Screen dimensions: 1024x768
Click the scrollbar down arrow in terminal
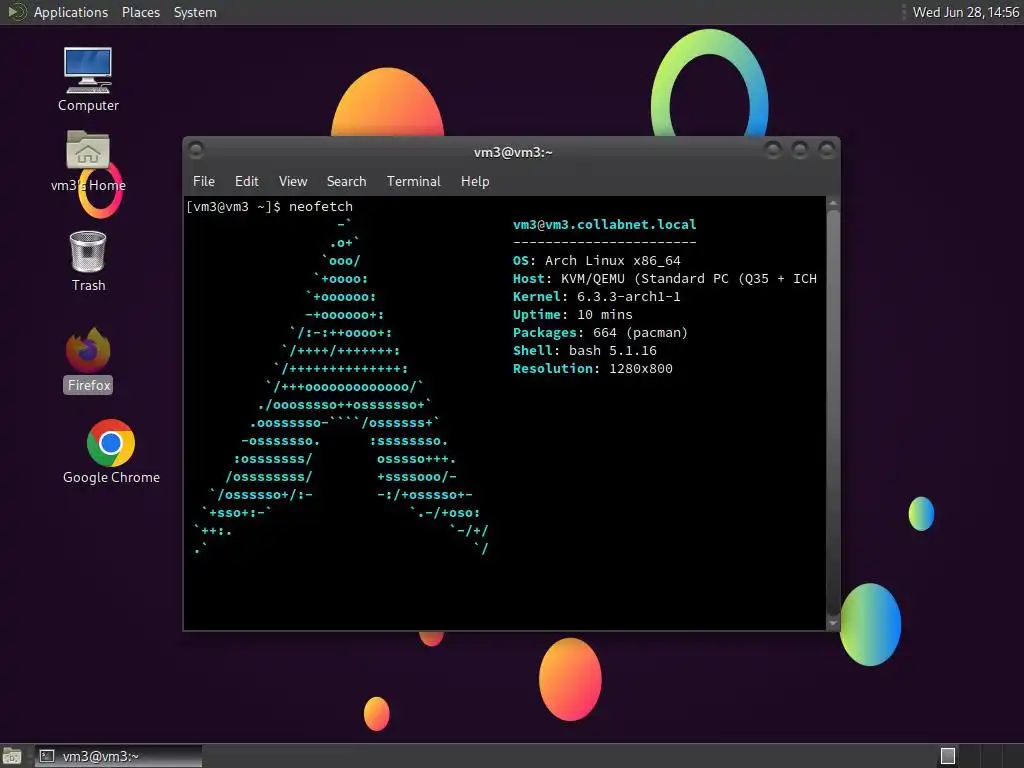833,623
